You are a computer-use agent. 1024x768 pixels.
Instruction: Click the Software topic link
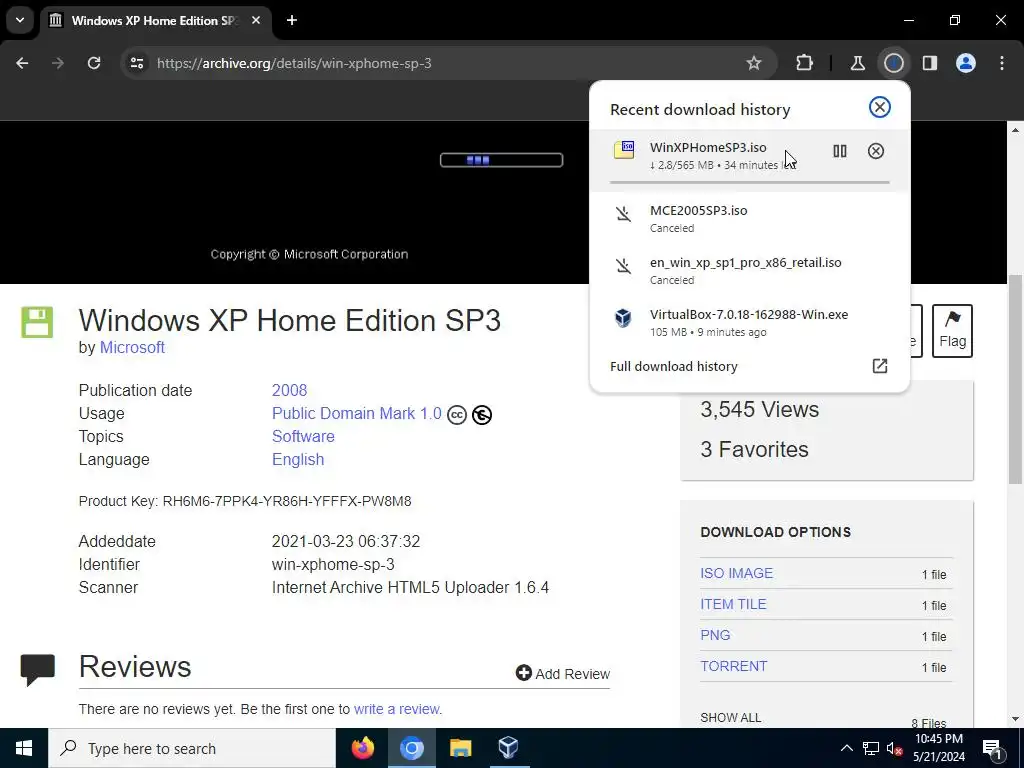[x=303, y=436]
